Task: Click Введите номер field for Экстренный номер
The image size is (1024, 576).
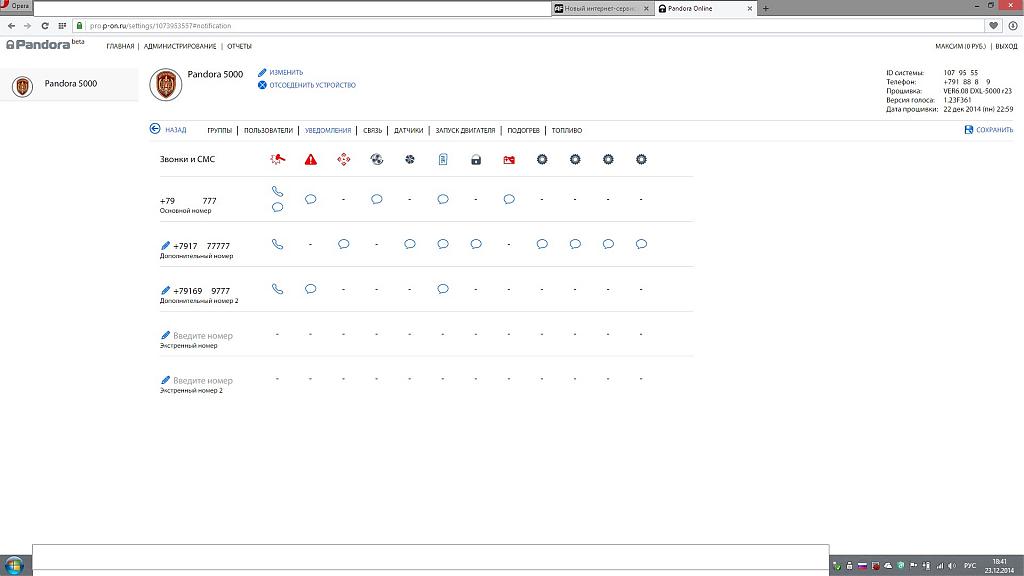Action: tap(203, 336)
